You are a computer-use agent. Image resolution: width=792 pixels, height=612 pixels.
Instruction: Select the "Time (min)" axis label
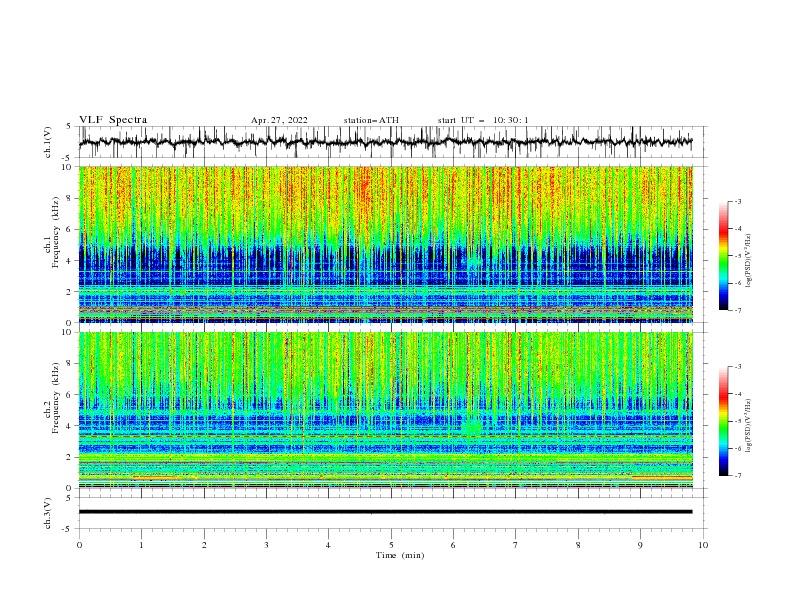click(x=400, y=555)
